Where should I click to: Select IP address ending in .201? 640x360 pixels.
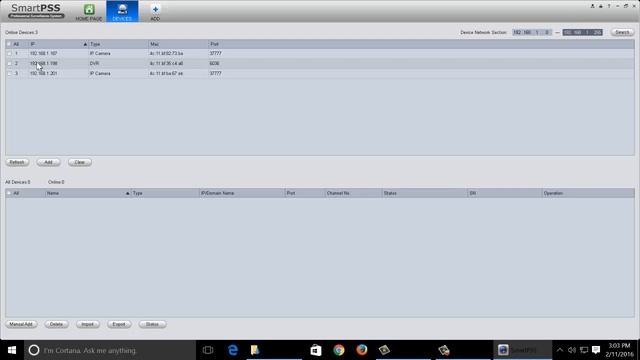[44, 73]
